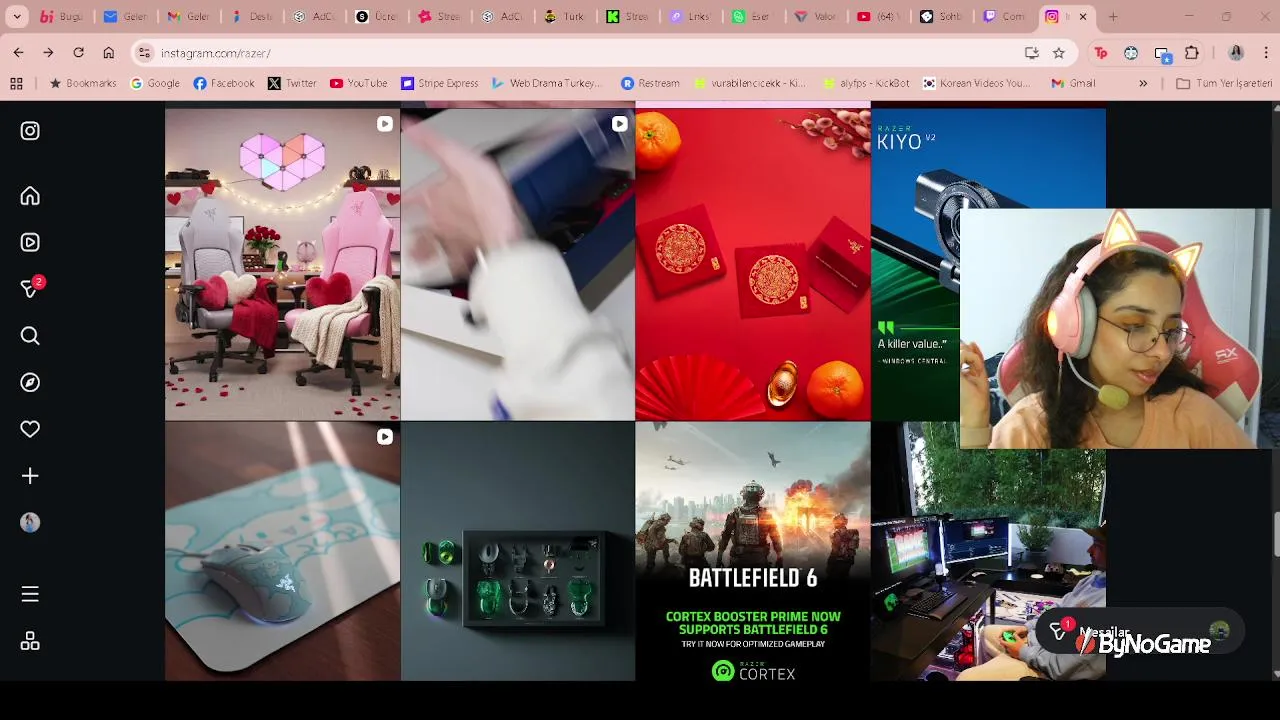Open the alyfps - KickBot bookmark

(x=865, y=84)
